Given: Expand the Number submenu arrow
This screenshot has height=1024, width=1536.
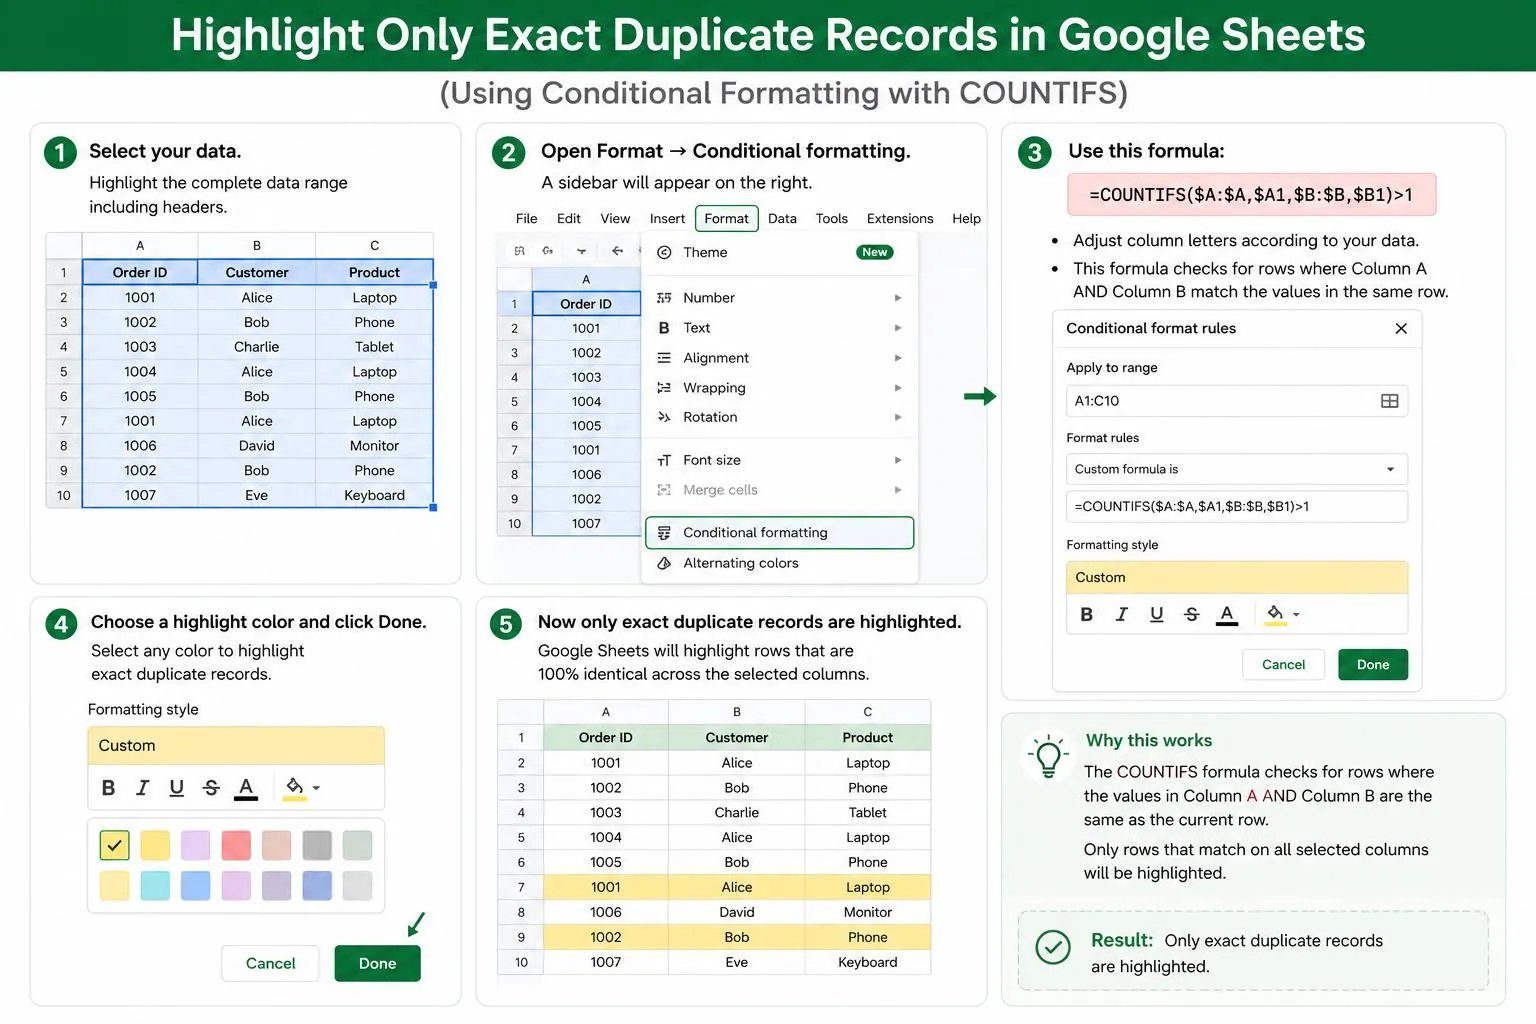Looking at the screenshot, I should [x=898, y=298].
